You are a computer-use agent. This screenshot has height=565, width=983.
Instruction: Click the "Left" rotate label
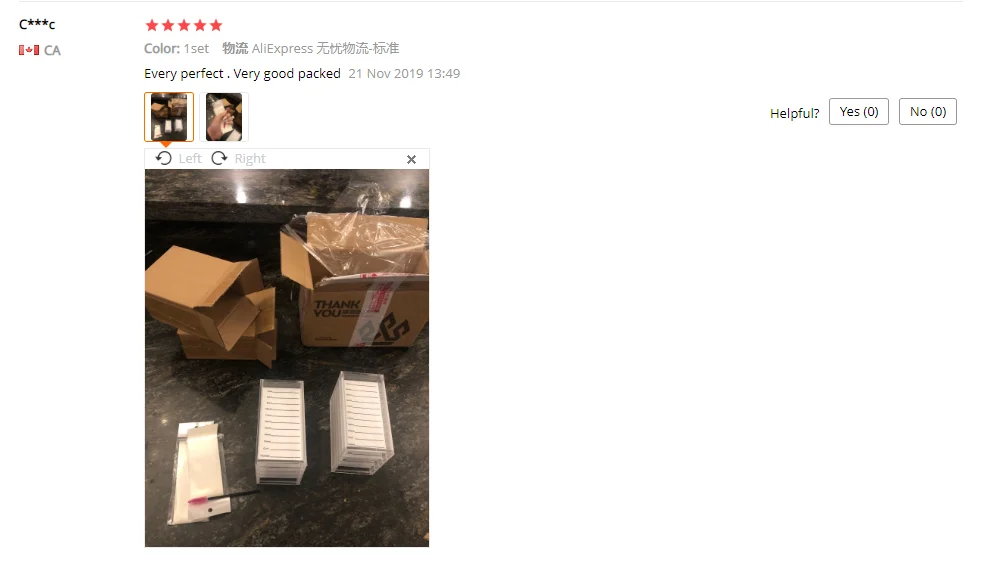tap(190, 159)
